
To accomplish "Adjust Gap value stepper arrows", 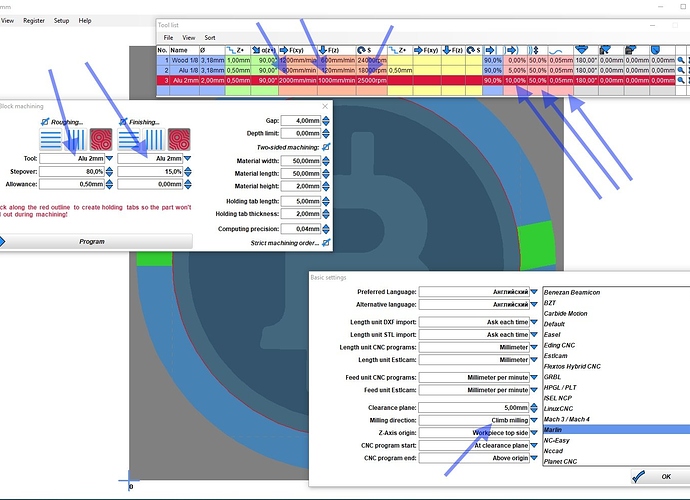I will 326,121.
